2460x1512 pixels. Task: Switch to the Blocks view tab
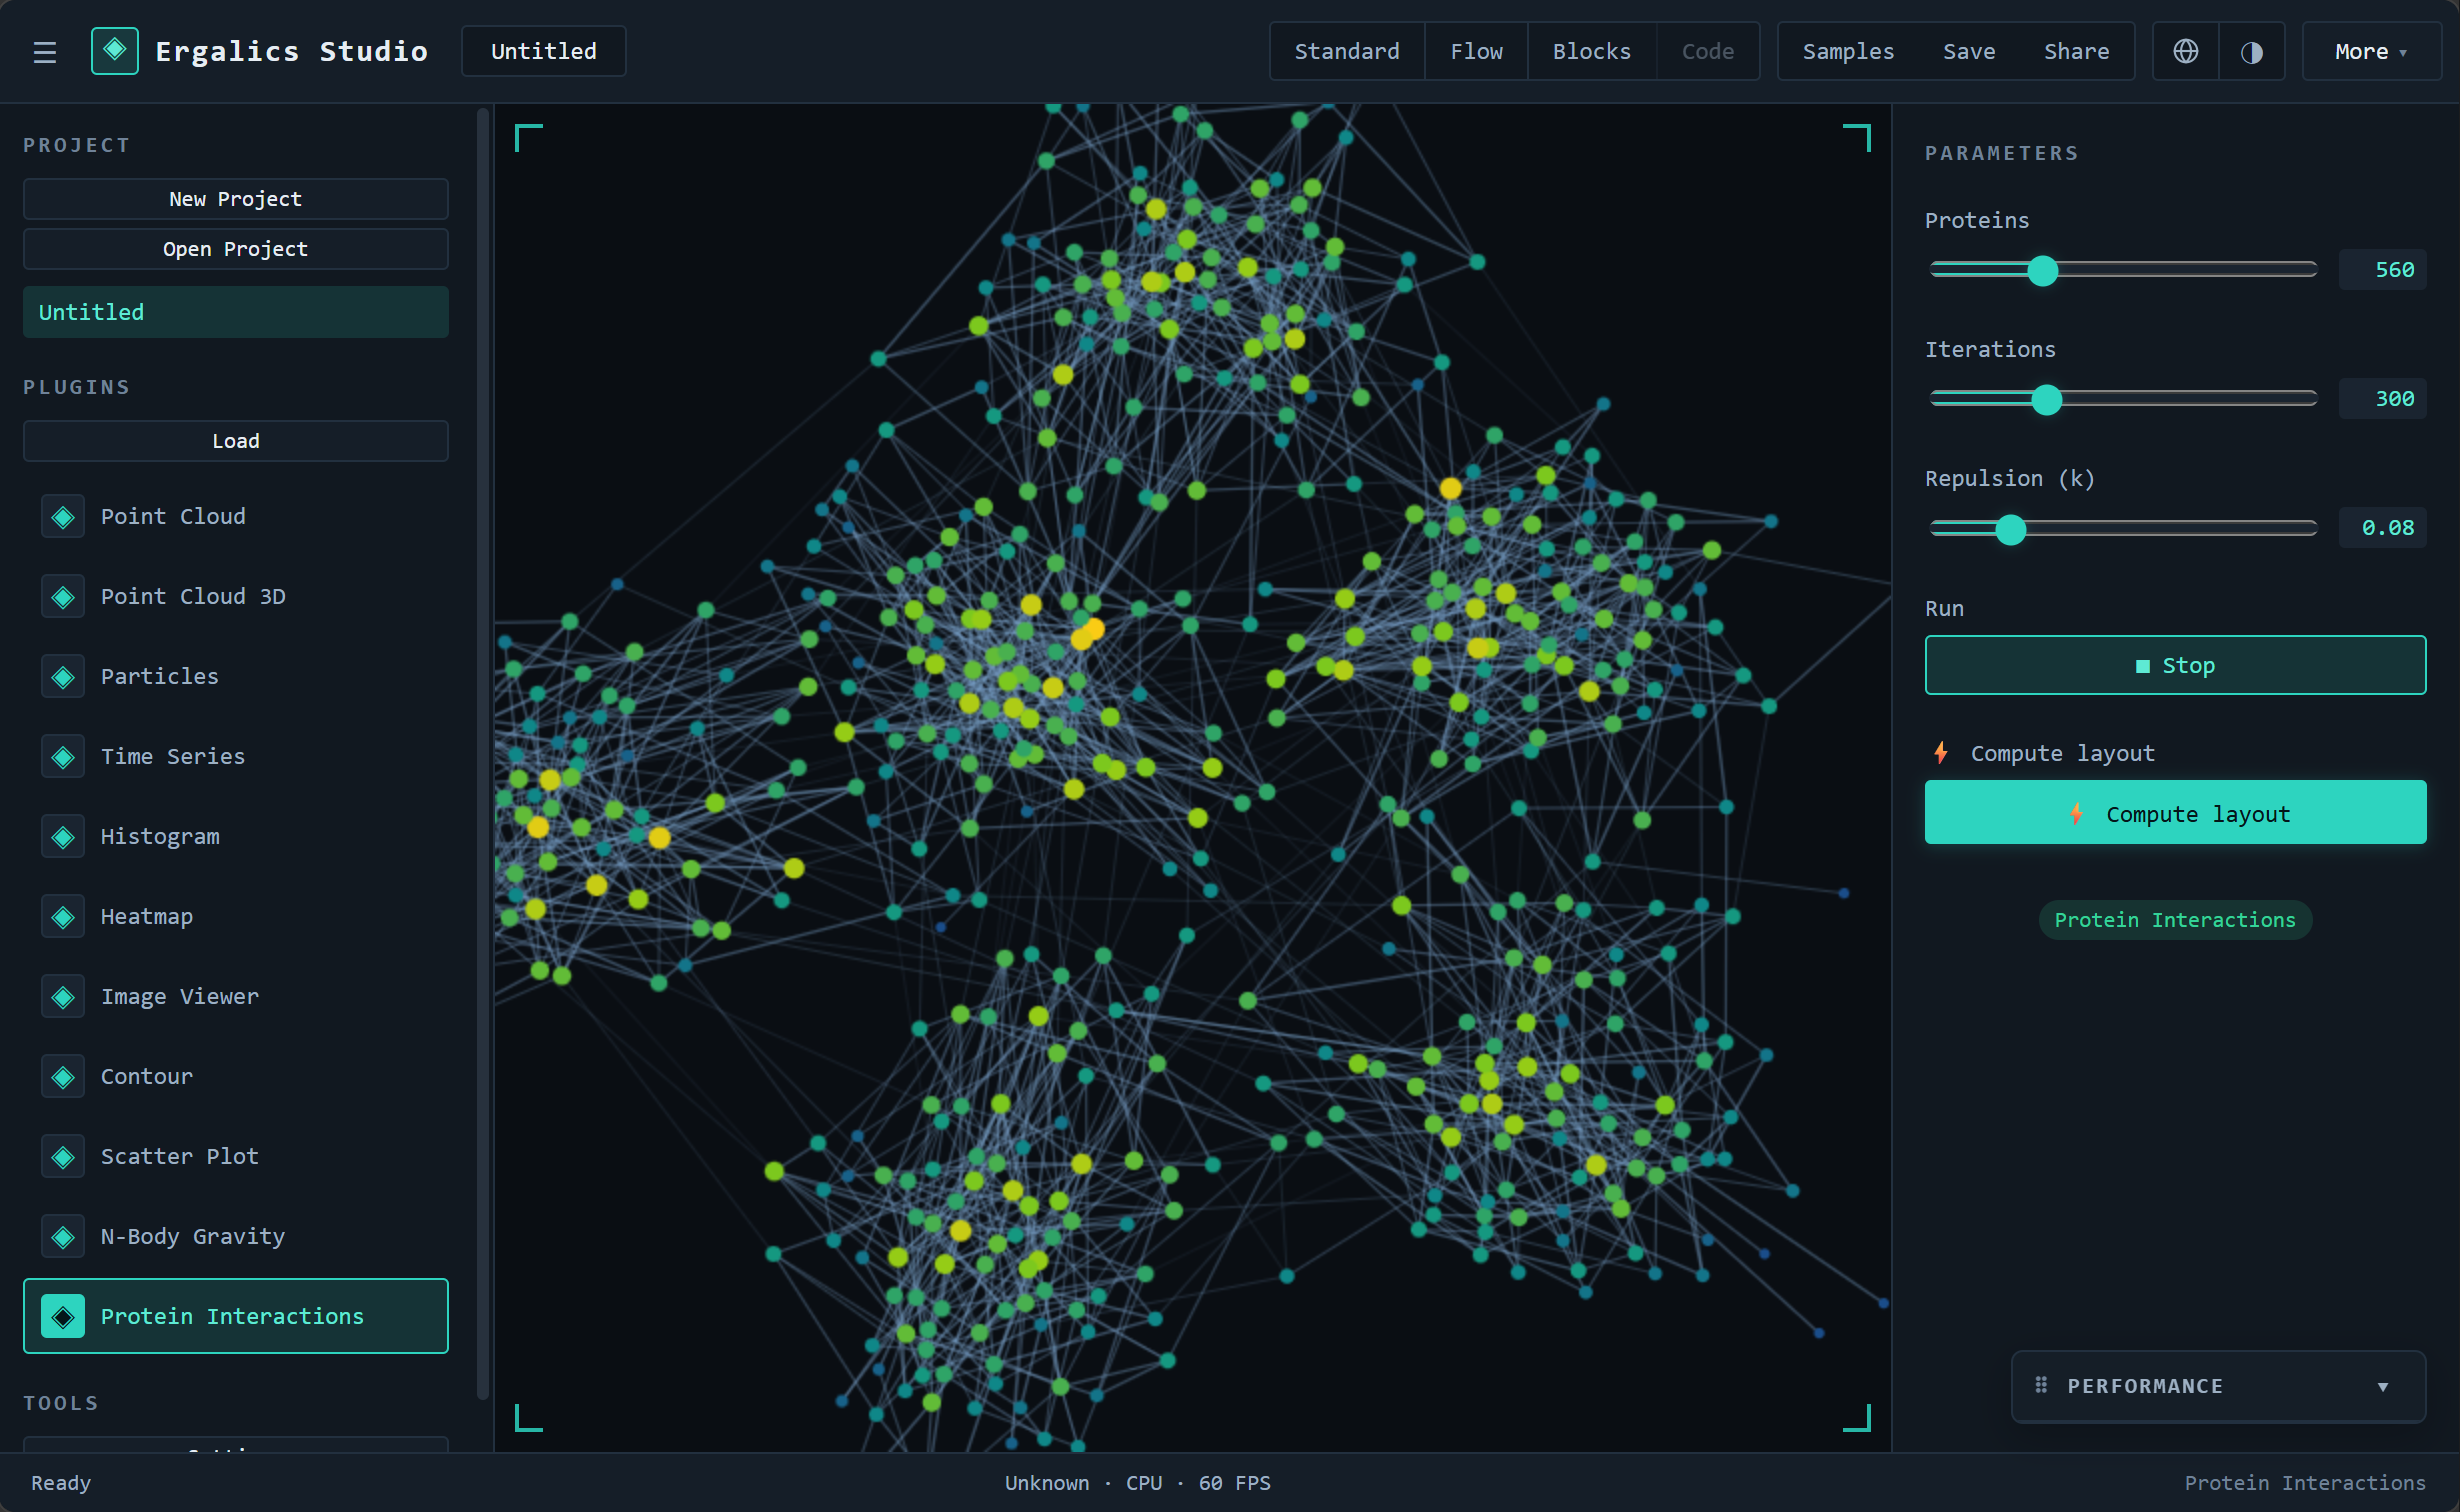coord(1591,51)
